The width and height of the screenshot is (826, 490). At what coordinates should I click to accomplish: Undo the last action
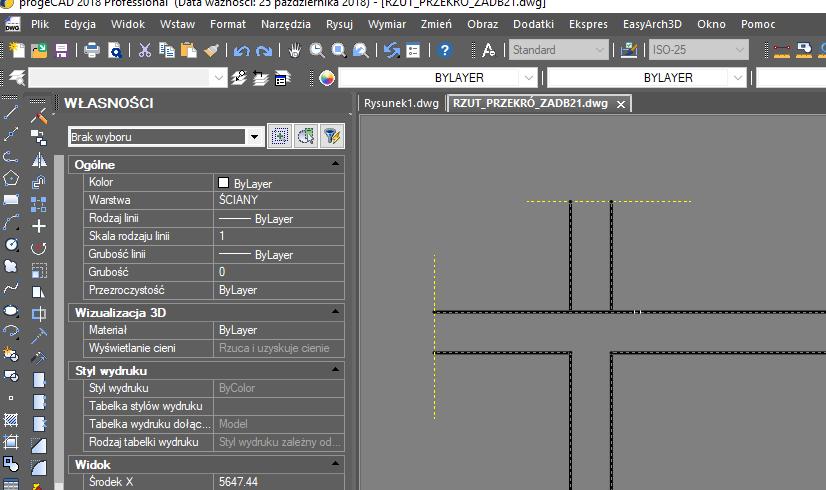pos(241,51)
